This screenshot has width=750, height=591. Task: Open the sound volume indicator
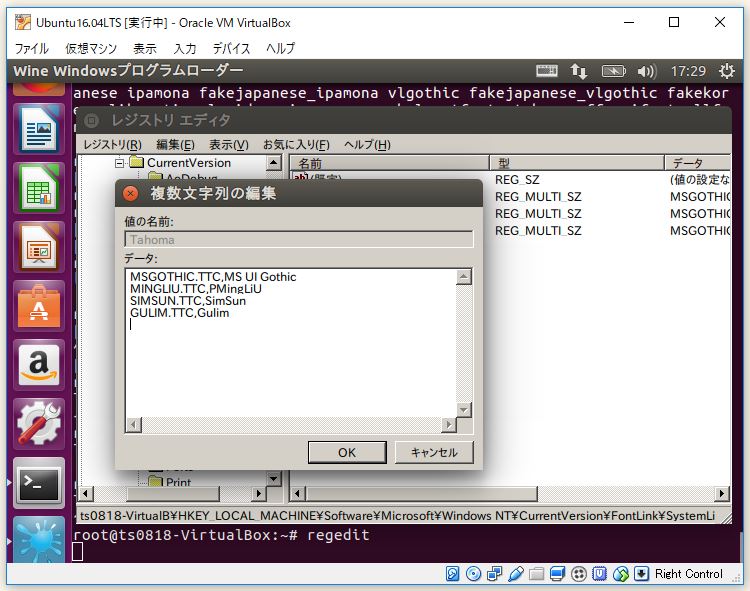(x=647, y=71)
